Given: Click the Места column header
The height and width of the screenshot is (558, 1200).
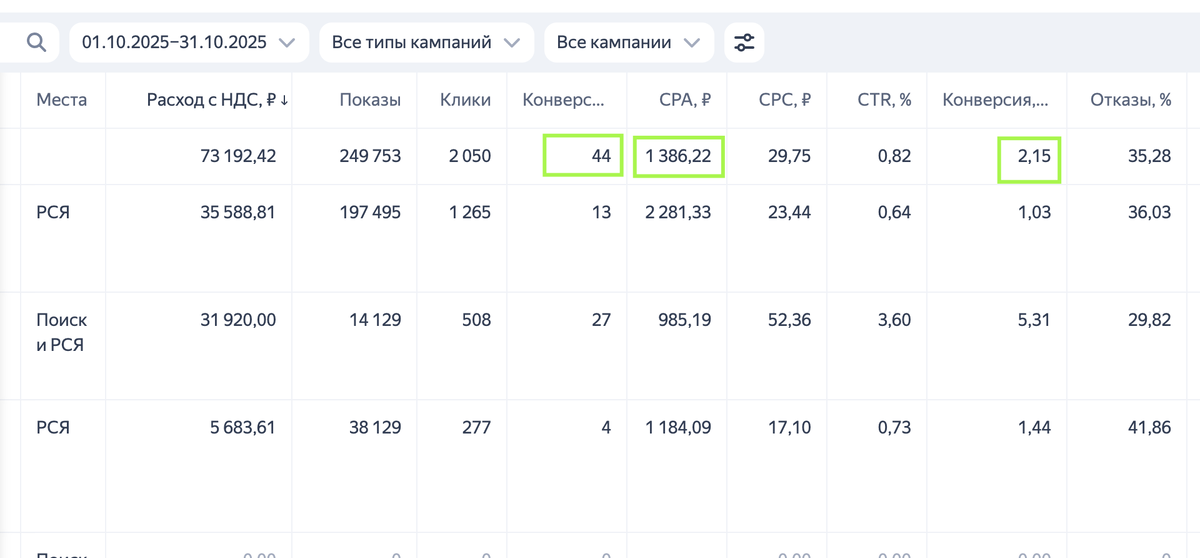Looking at the screenshot, I should point(62,100).
